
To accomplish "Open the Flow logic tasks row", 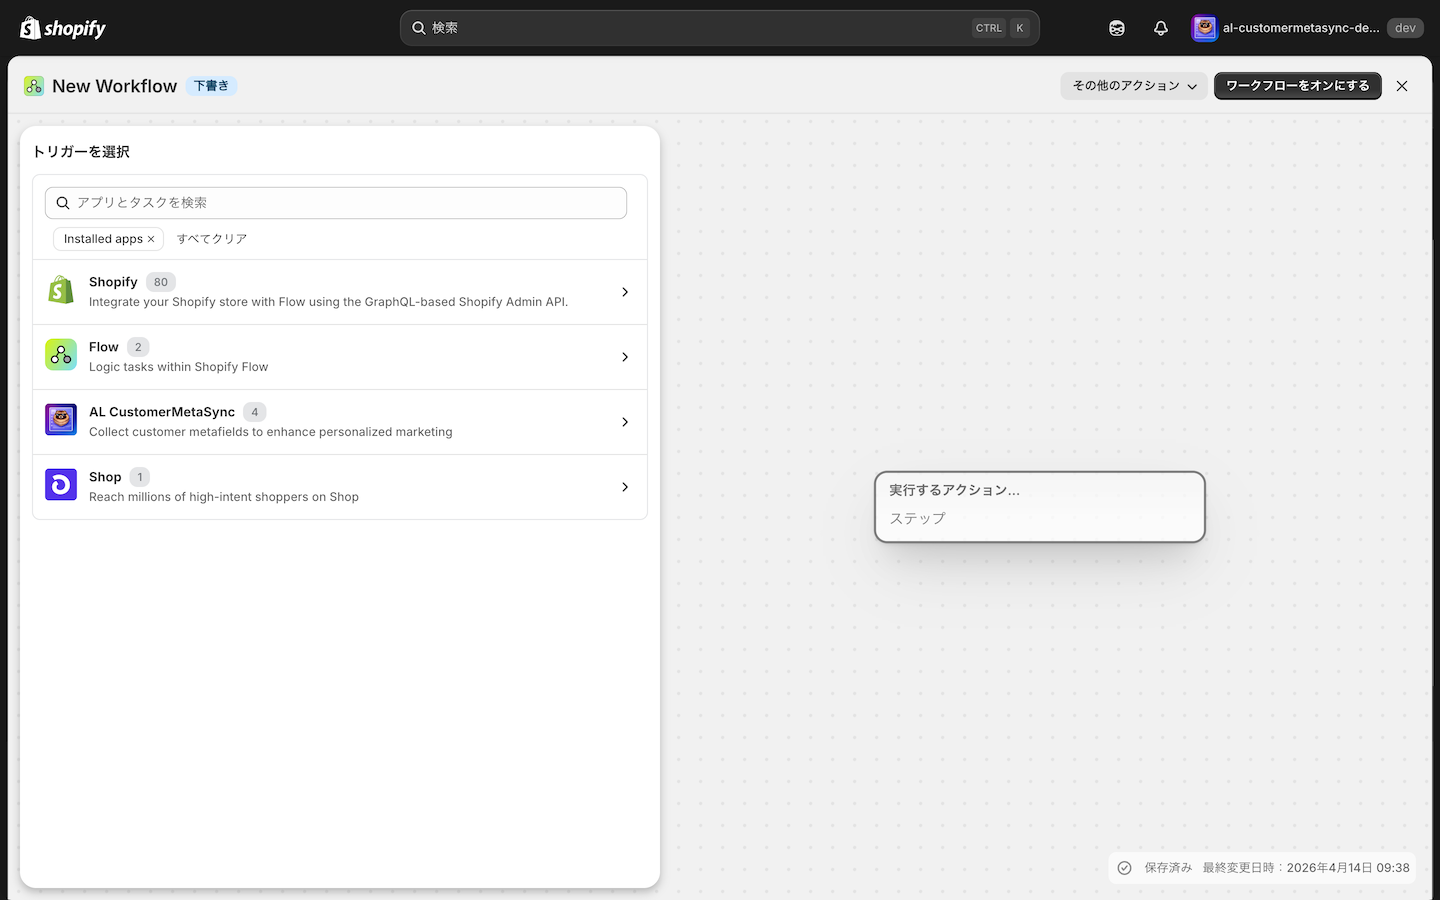I will point(340,357).
